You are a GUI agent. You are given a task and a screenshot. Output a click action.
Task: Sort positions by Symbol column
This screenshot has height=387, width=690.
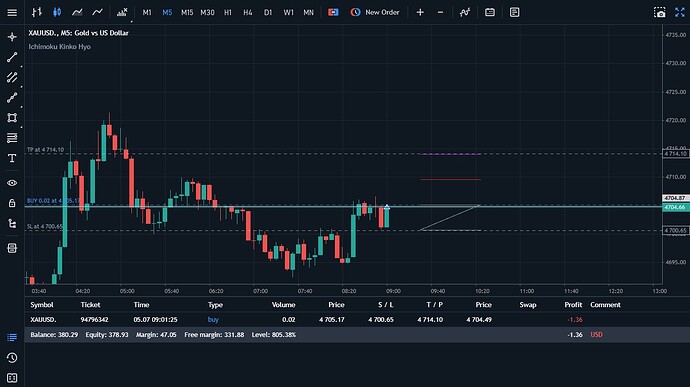(42, 305)
